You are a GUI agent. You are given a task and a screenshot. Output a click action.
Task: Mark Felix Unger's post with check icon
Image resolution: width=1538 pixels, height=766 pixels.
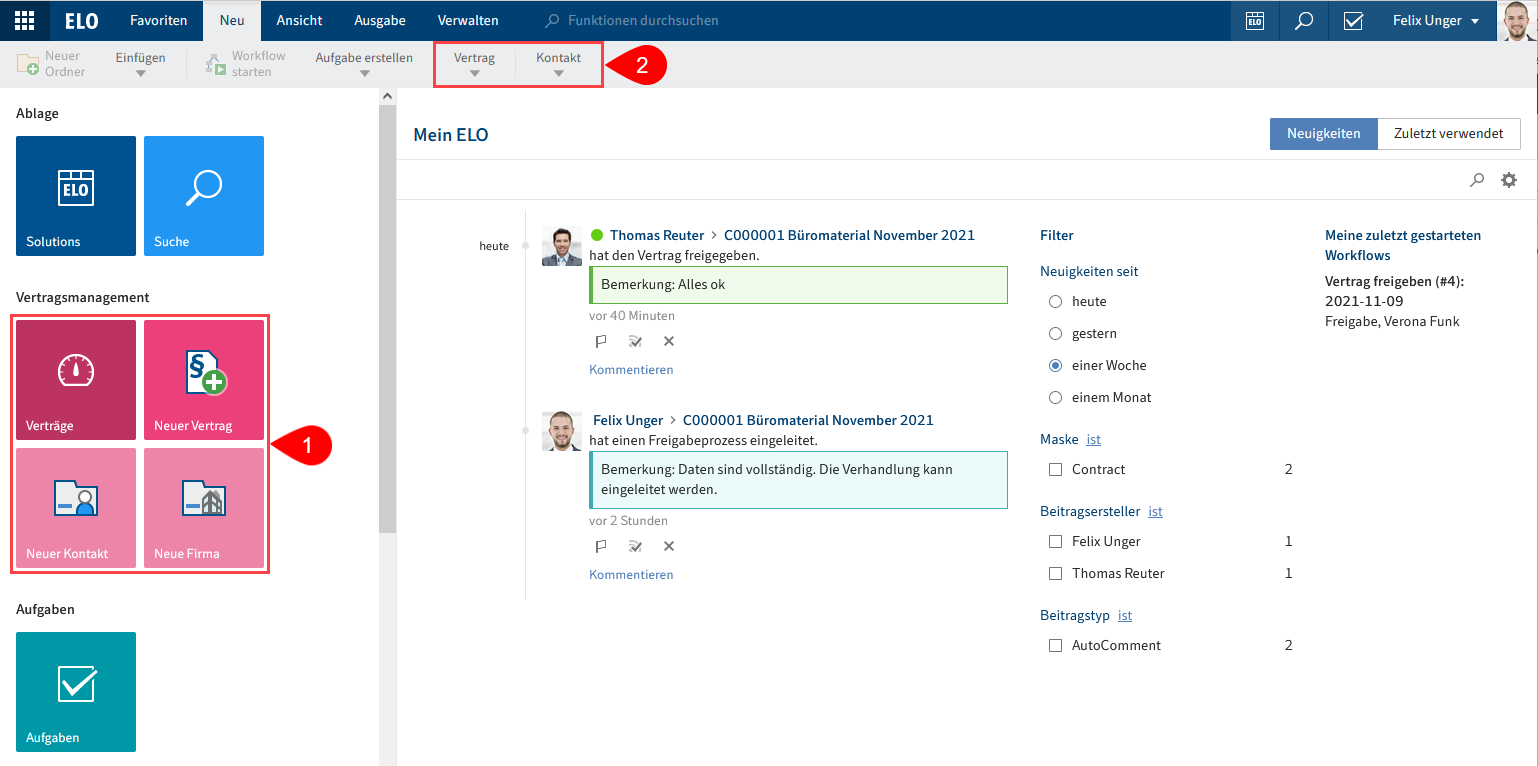tap(635, 546)
